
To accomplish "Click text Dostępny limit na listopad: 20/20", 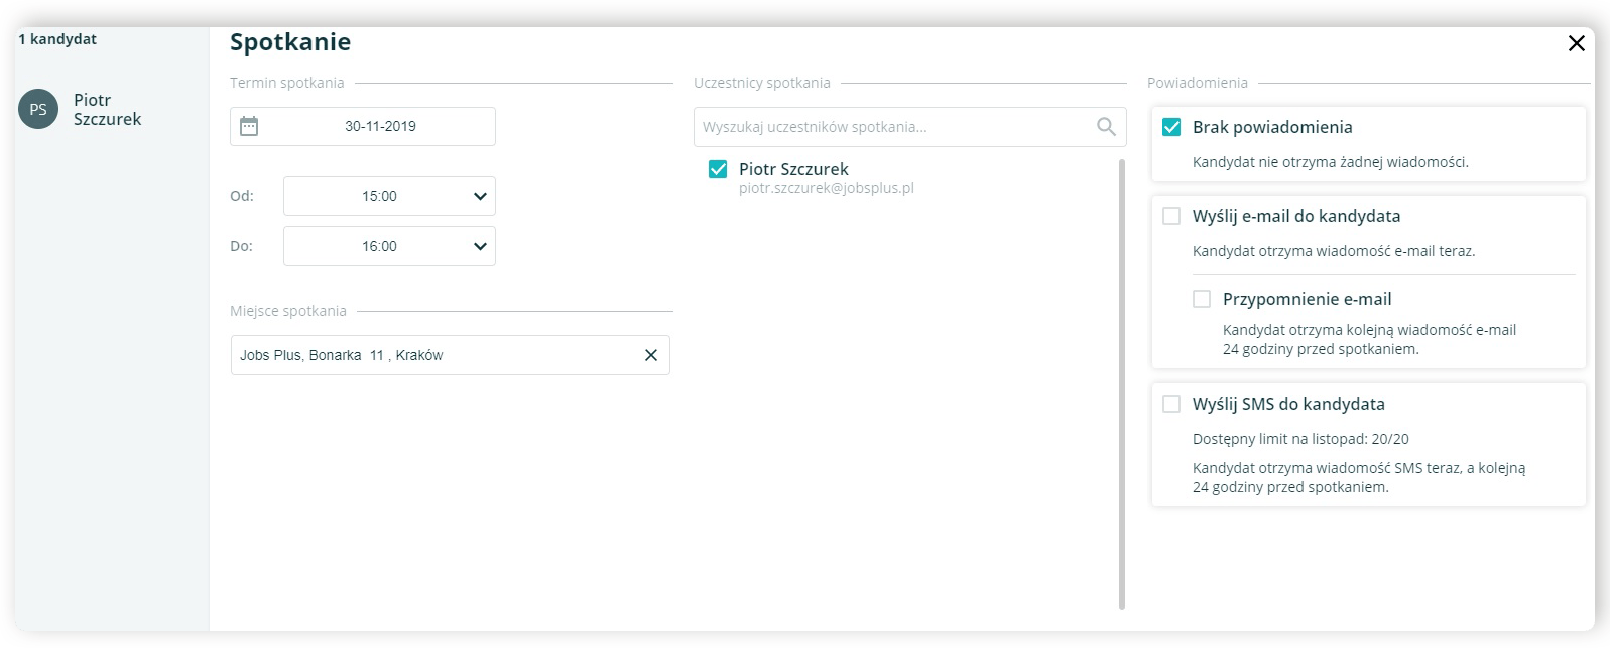I will 1300,439.
